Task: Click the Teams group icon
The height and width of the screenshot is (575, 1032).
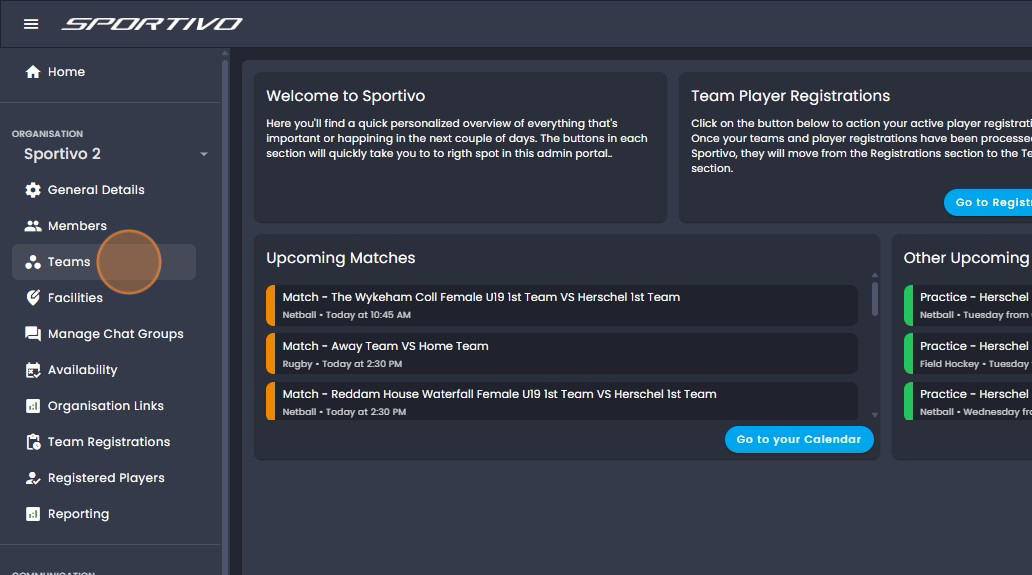Action: coord(33,262)
